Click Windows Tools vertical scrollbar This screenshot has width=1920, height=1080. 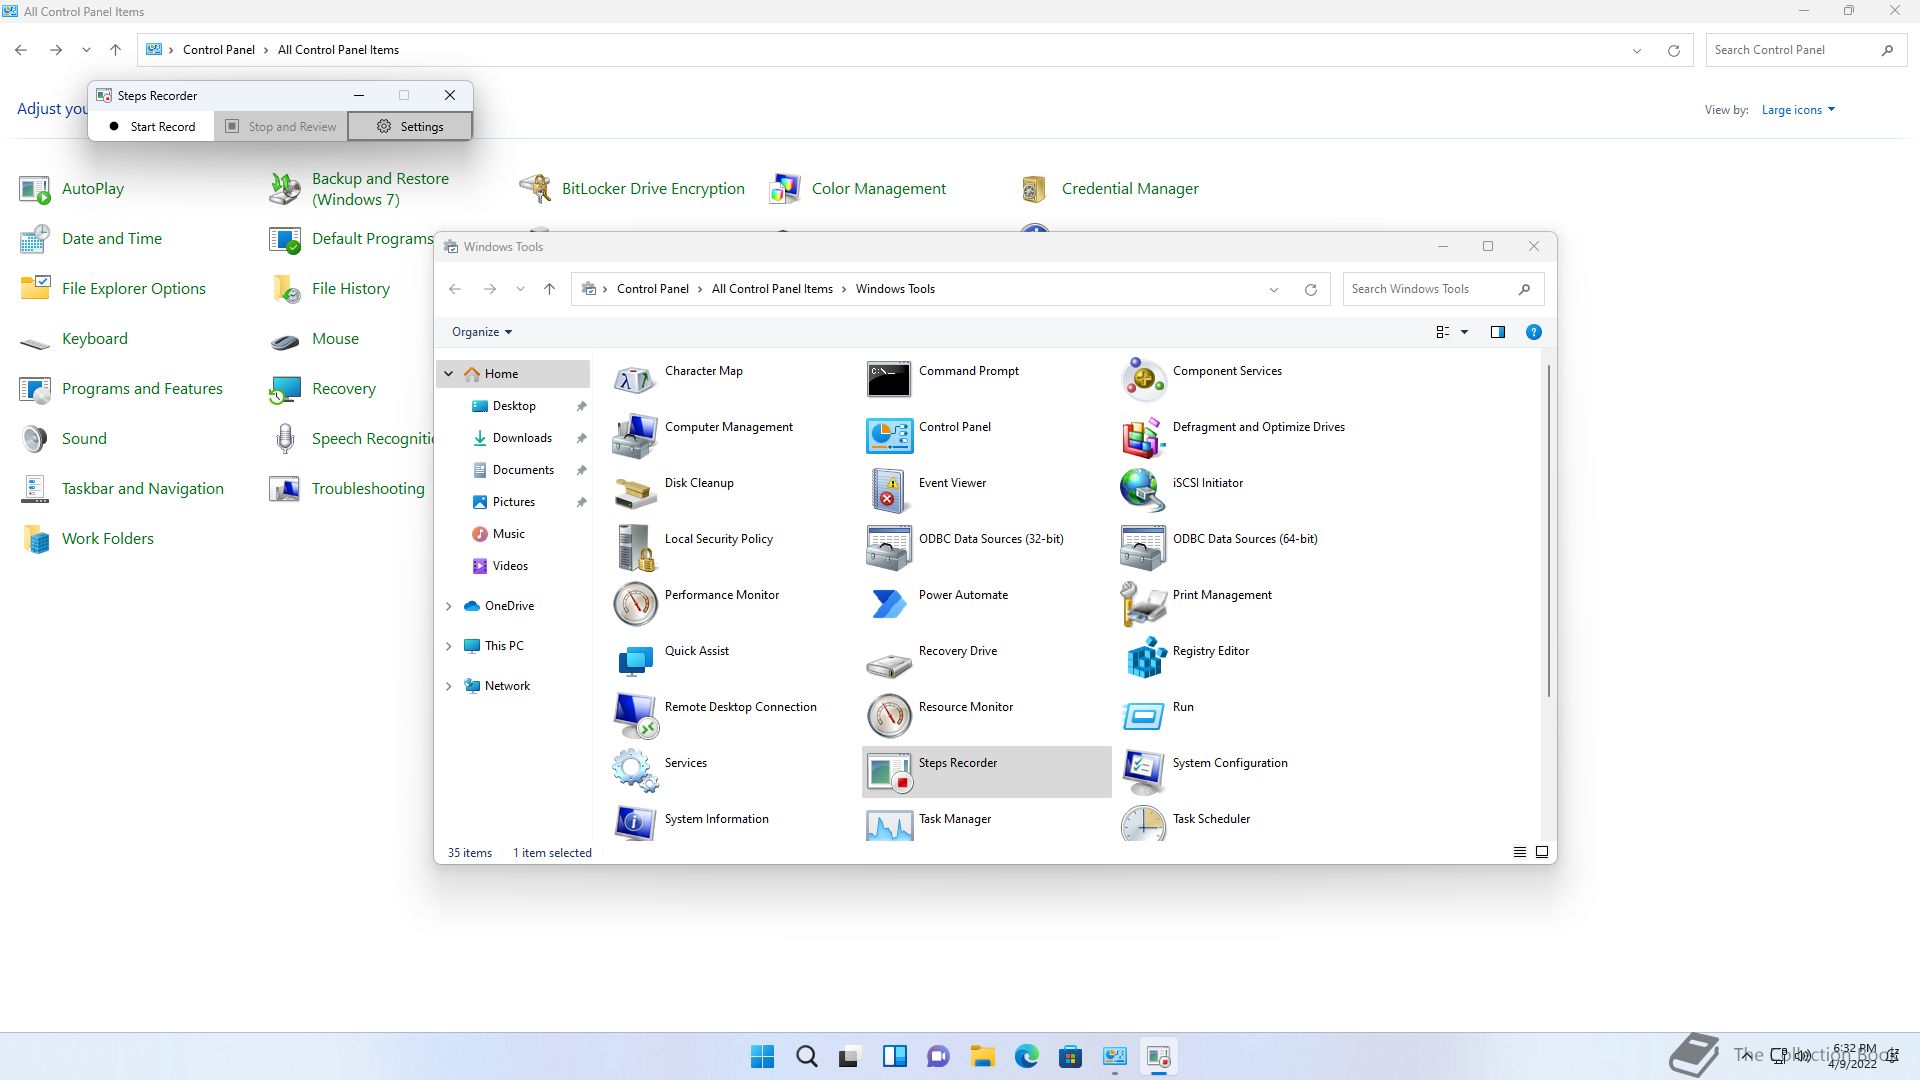[x=1549, y=530]
